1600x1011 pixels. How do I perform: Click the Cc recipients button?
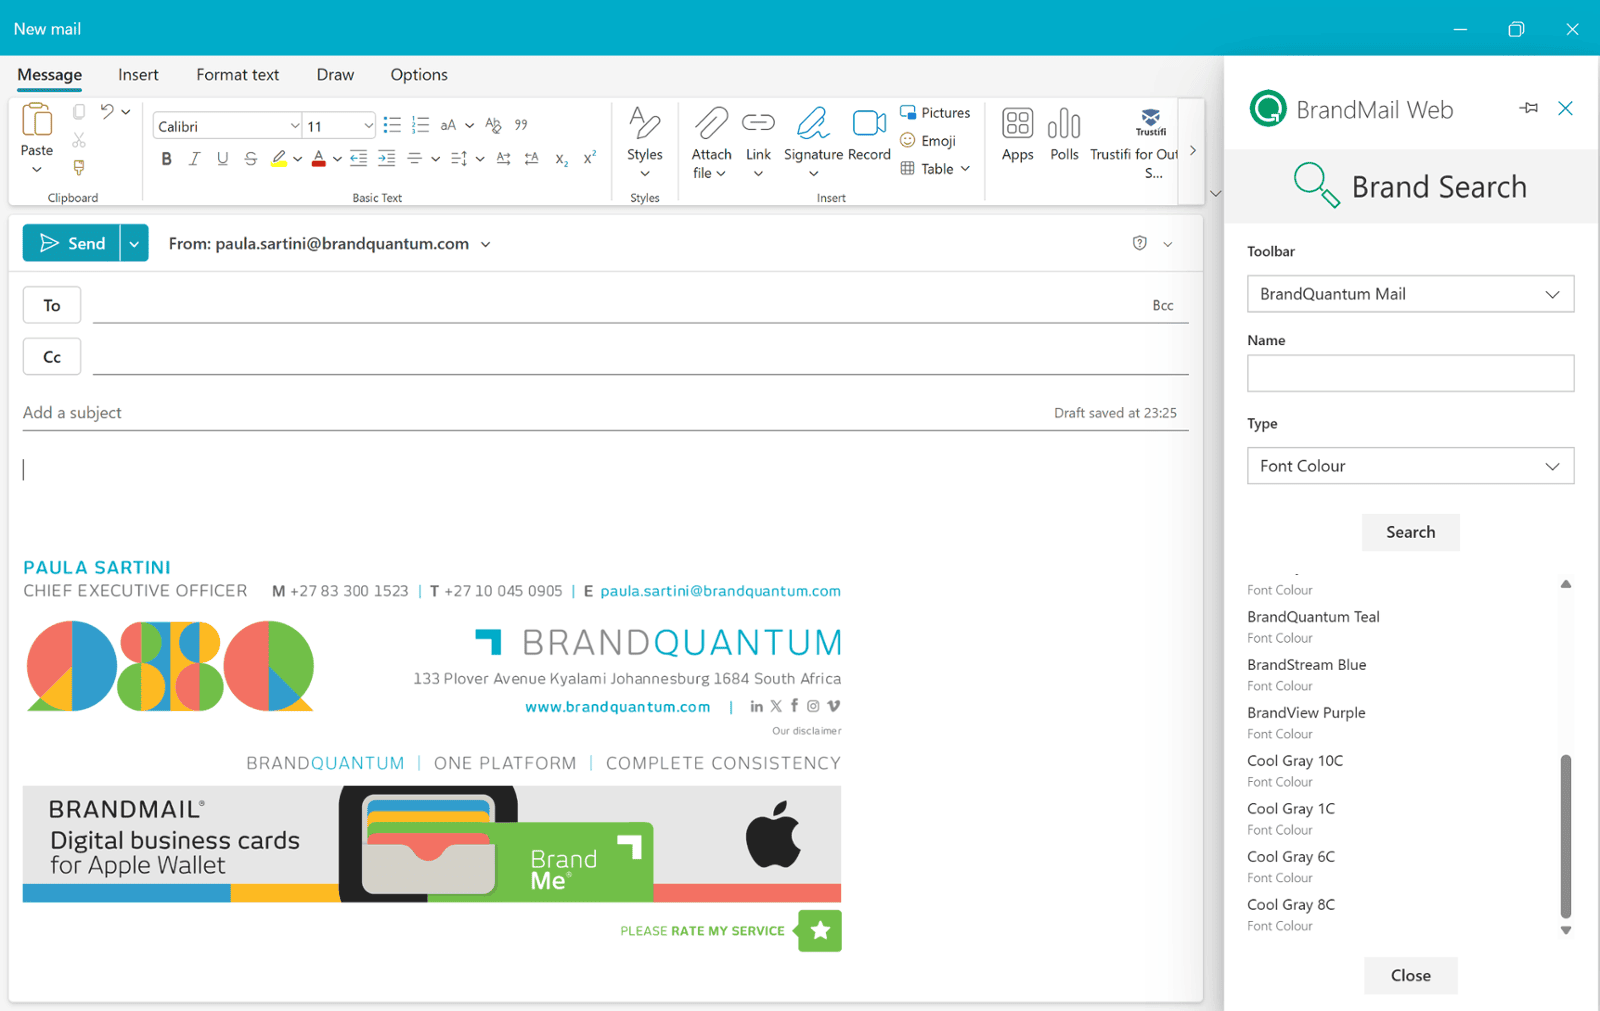52,357
